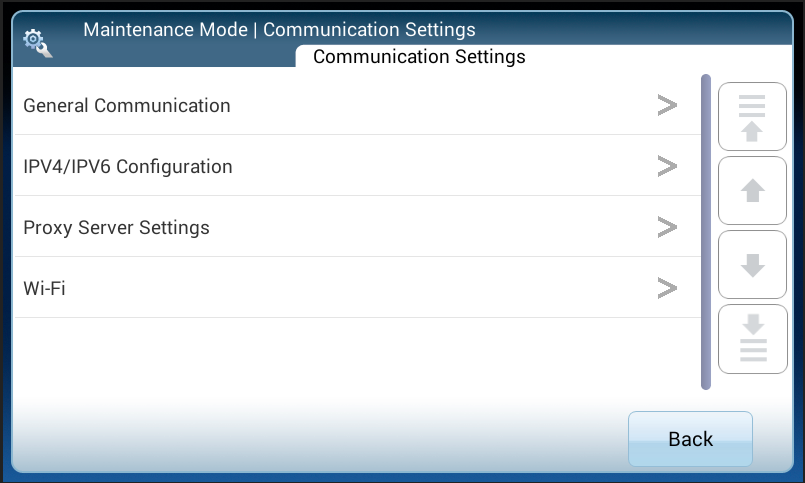Click Communication Settings text in header breadcrumb
Screen dimensions: 805x483
[x=369, y=29]
